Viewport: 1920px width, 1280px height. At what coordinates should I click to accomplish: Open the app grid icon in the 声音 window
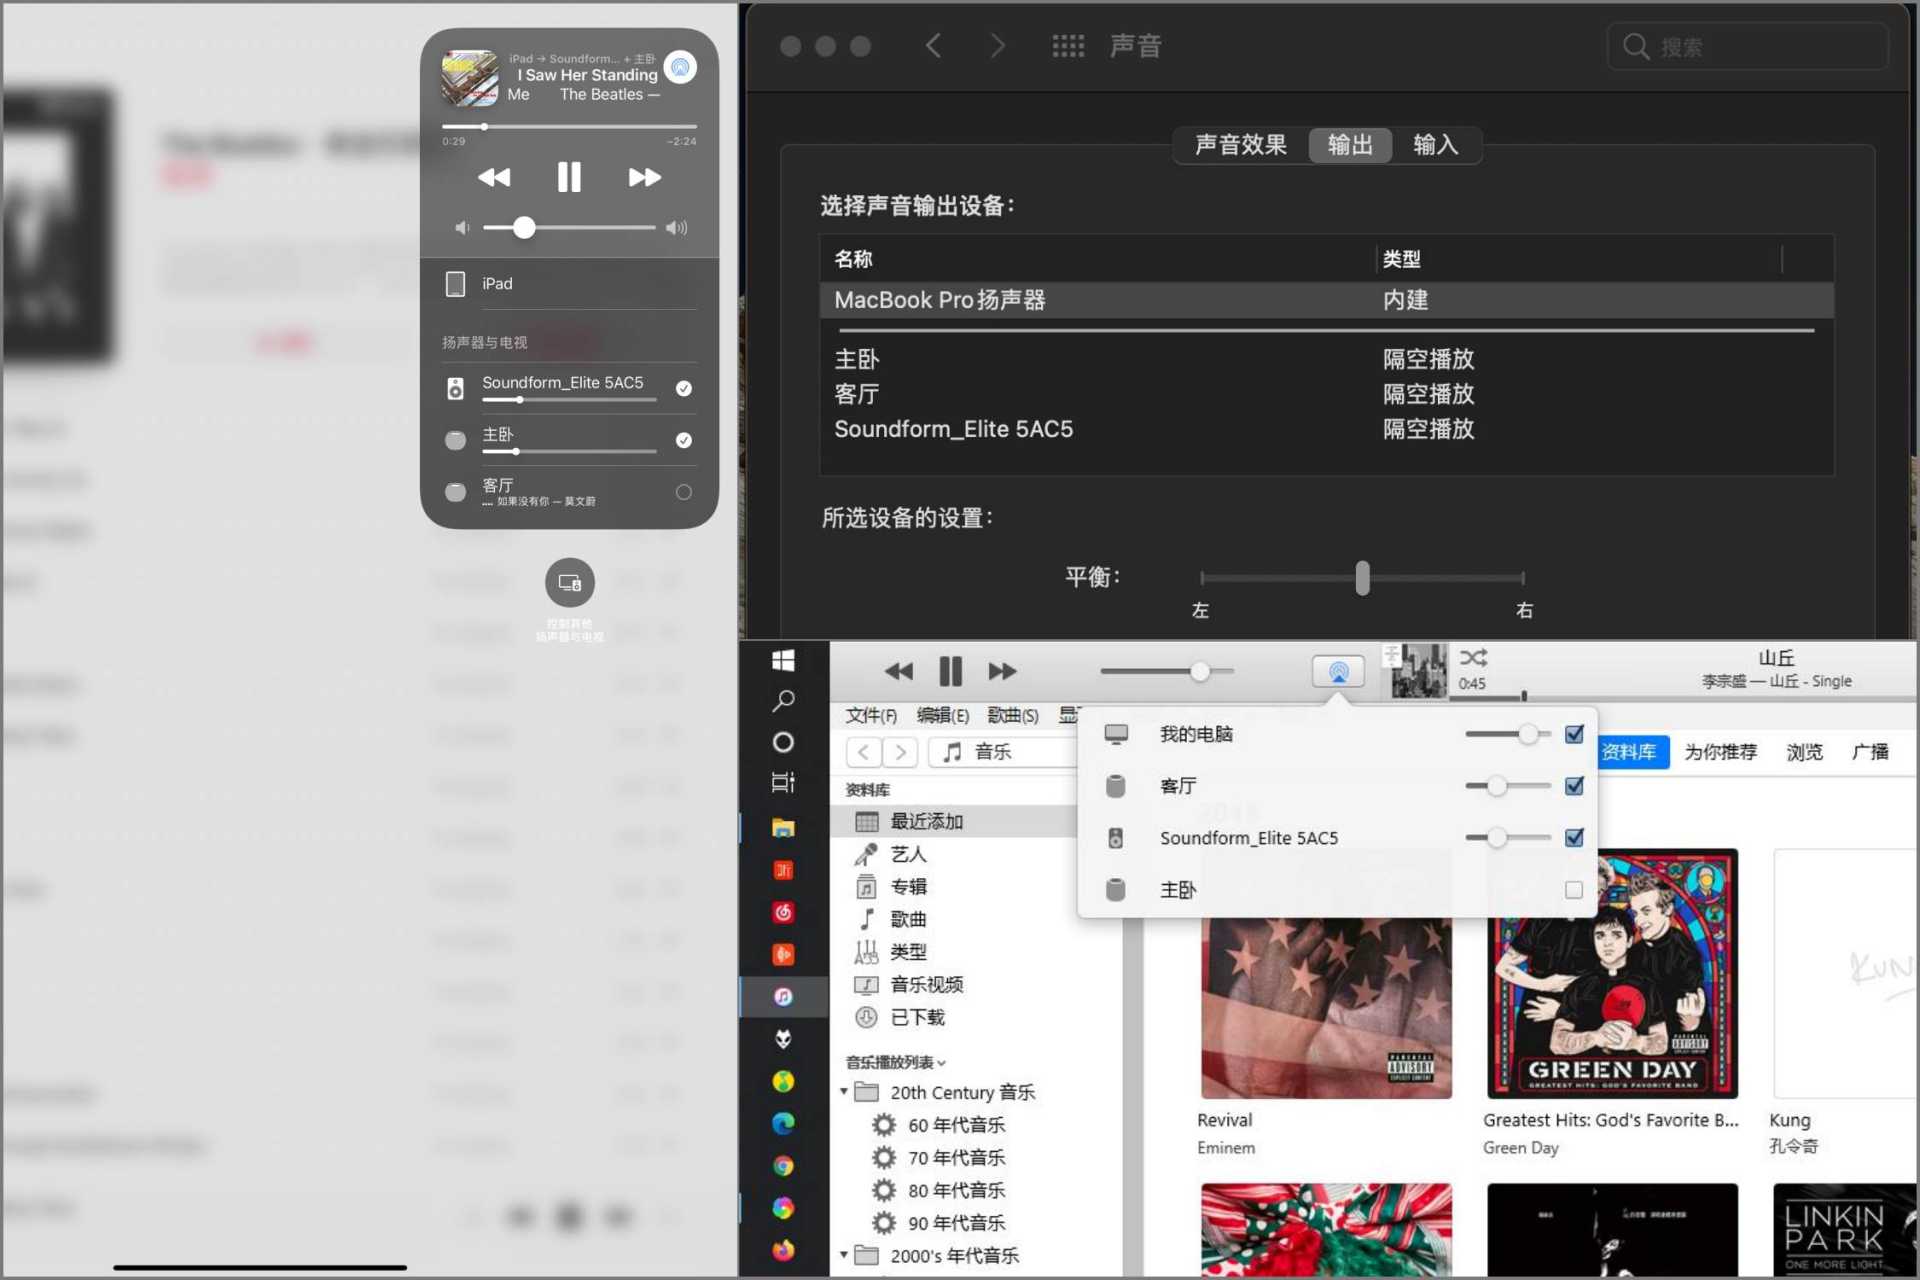1068,45
